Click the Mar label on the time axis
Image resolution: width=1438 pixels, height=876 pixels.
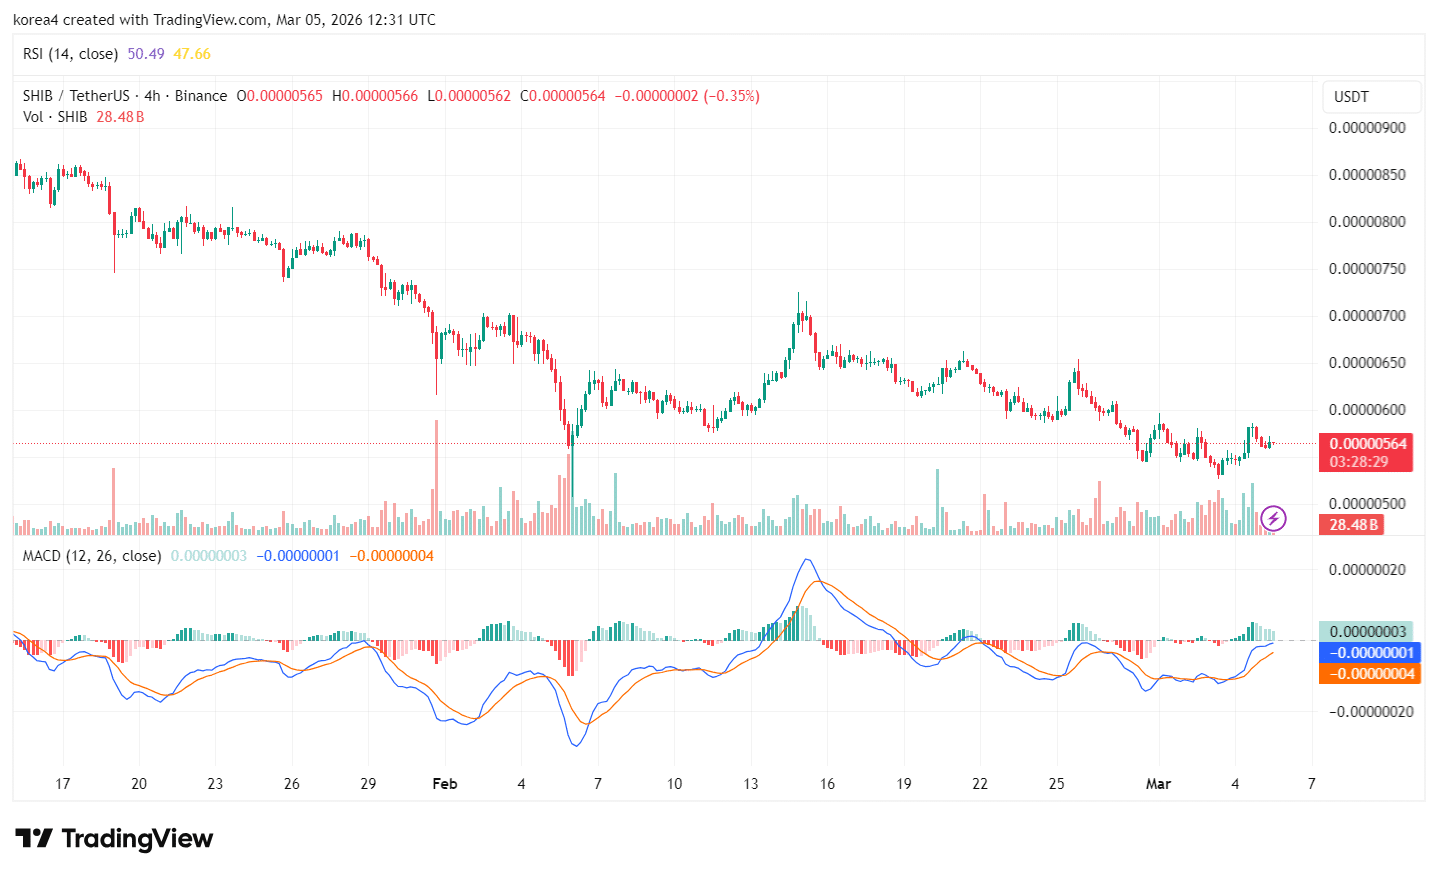pos(1158,784)
